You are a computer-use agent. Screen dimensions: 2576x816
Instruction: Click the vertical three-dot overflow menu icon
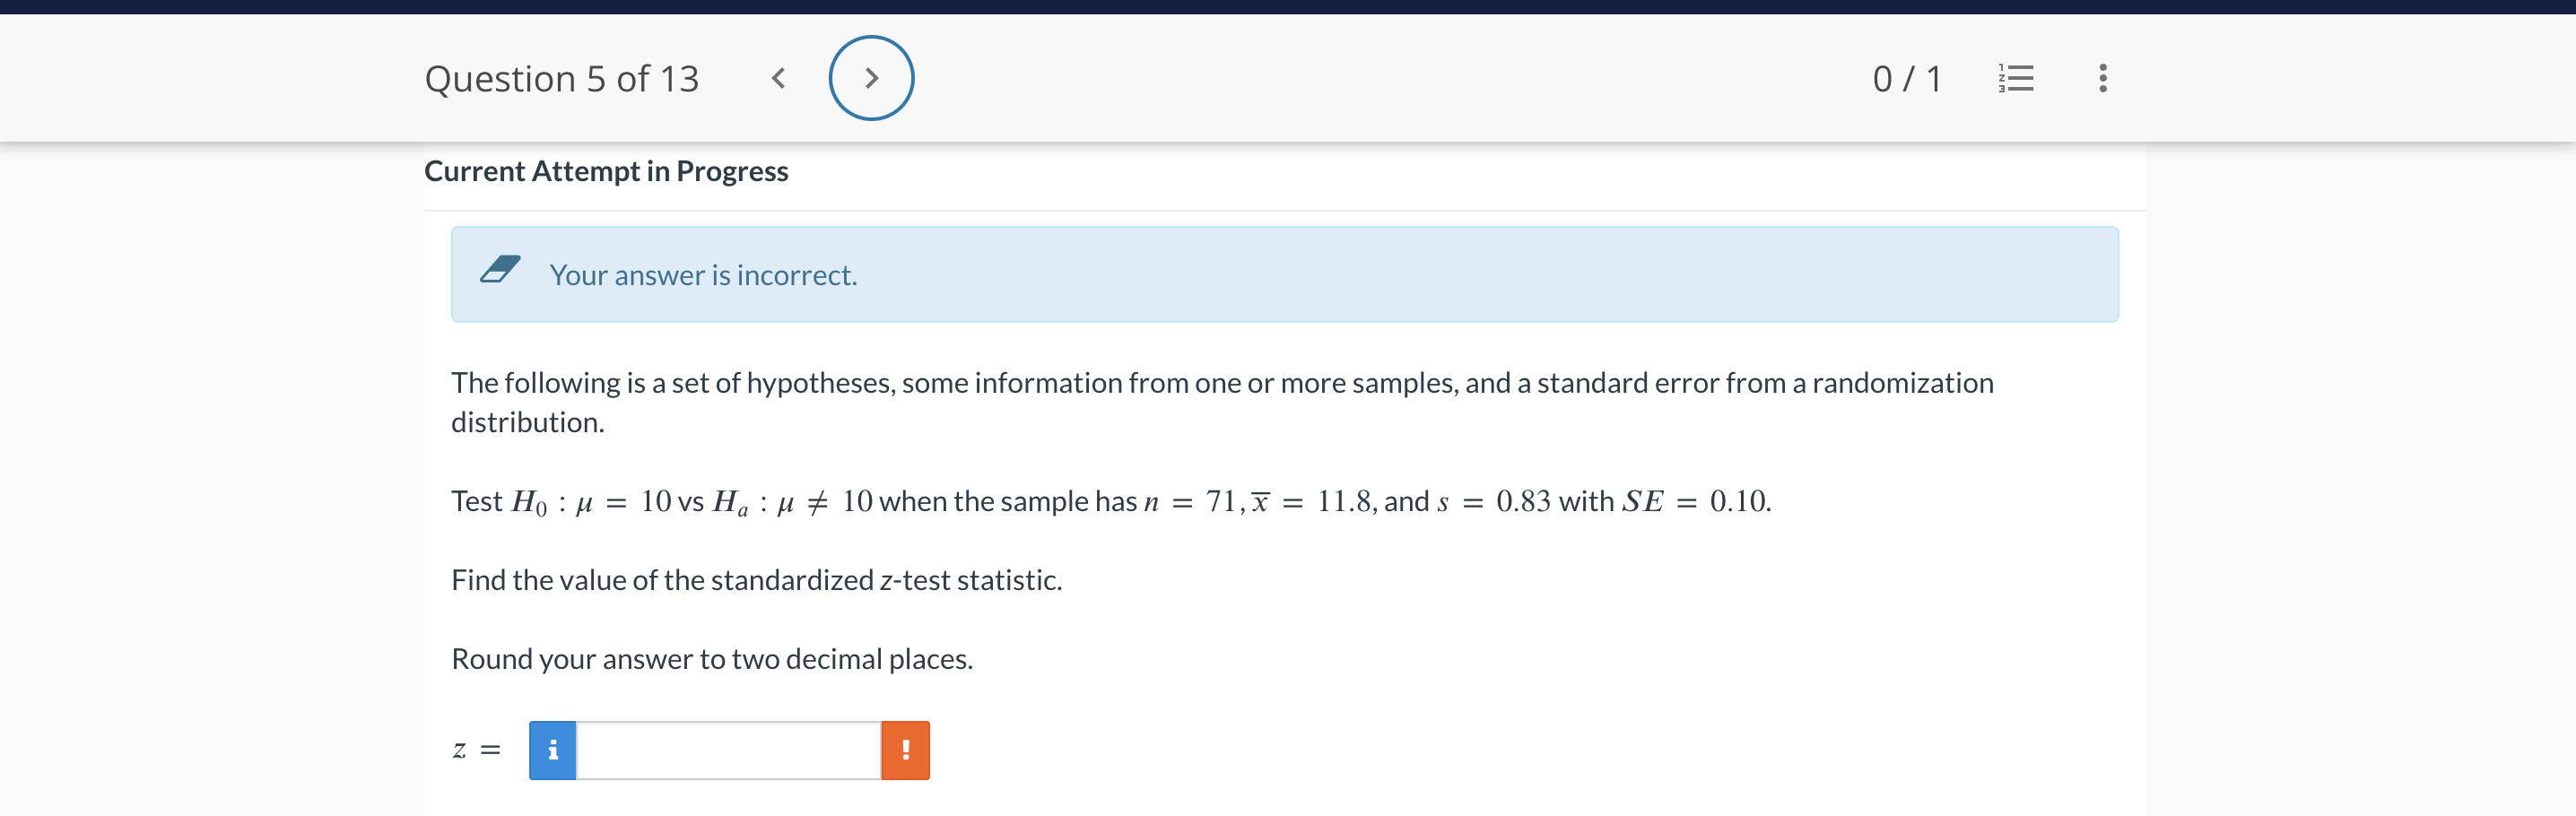pos(2103,78)
